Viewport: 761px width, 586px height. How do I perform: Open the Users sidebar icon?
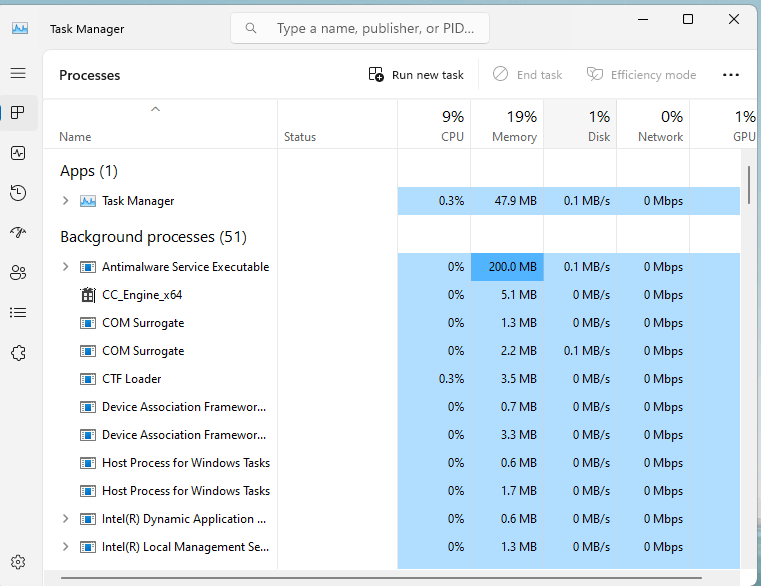coord(18,272)
